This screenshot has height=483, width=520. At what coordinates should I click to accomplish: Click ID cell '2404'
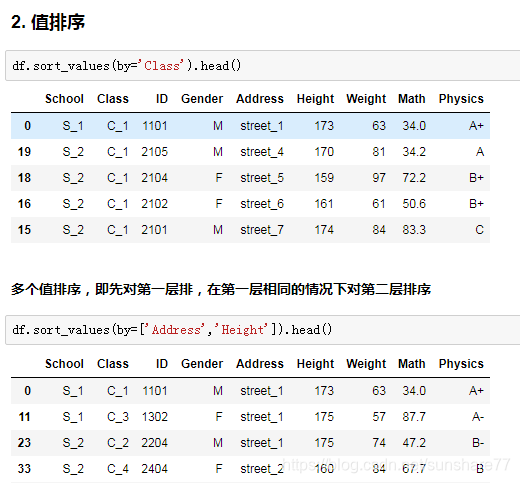pos(155,469)
